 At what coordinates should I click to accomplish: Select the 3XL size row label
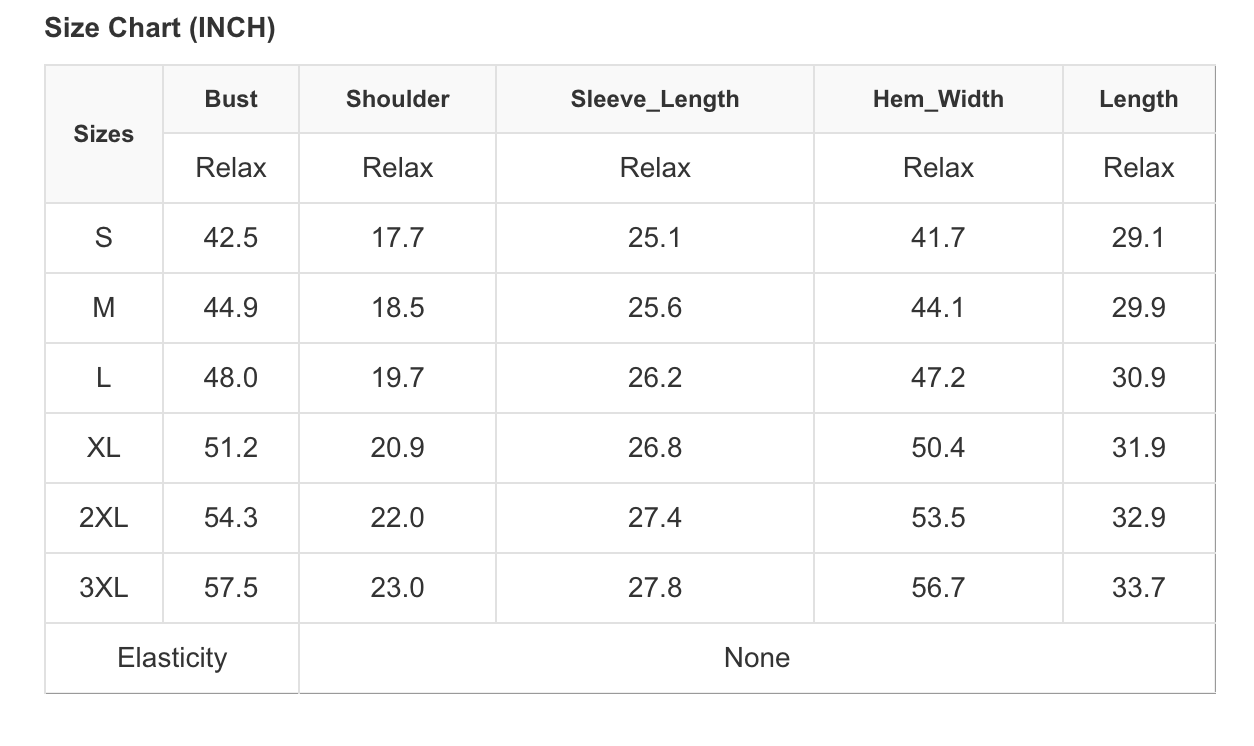[x=104, y=588]
